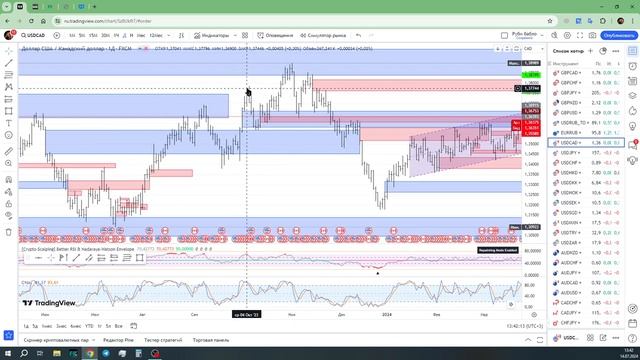Select the ruler Measure tool
The image size is (640, 360).
pos(9,151)
